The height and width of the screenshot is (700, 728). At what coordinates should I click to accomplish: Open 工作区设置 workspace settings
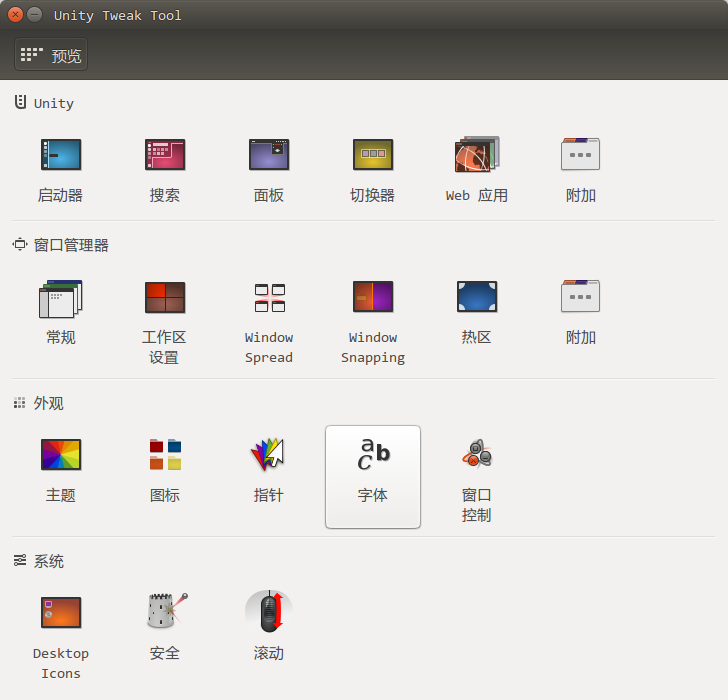(165, 321)
